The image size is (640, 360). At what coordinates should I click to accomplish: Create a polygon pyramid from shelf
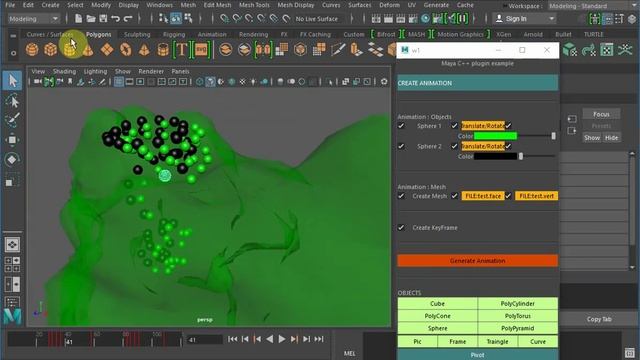[144, 50]
